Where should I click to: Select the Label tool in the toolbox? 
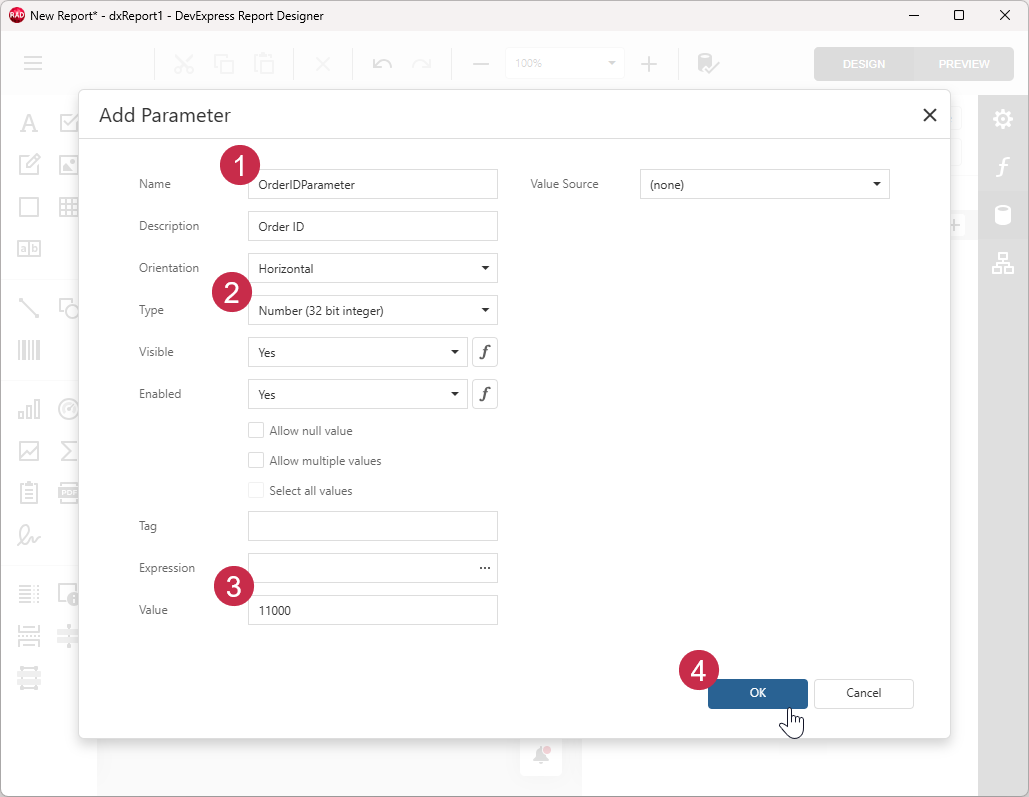[x=28, y=122]
